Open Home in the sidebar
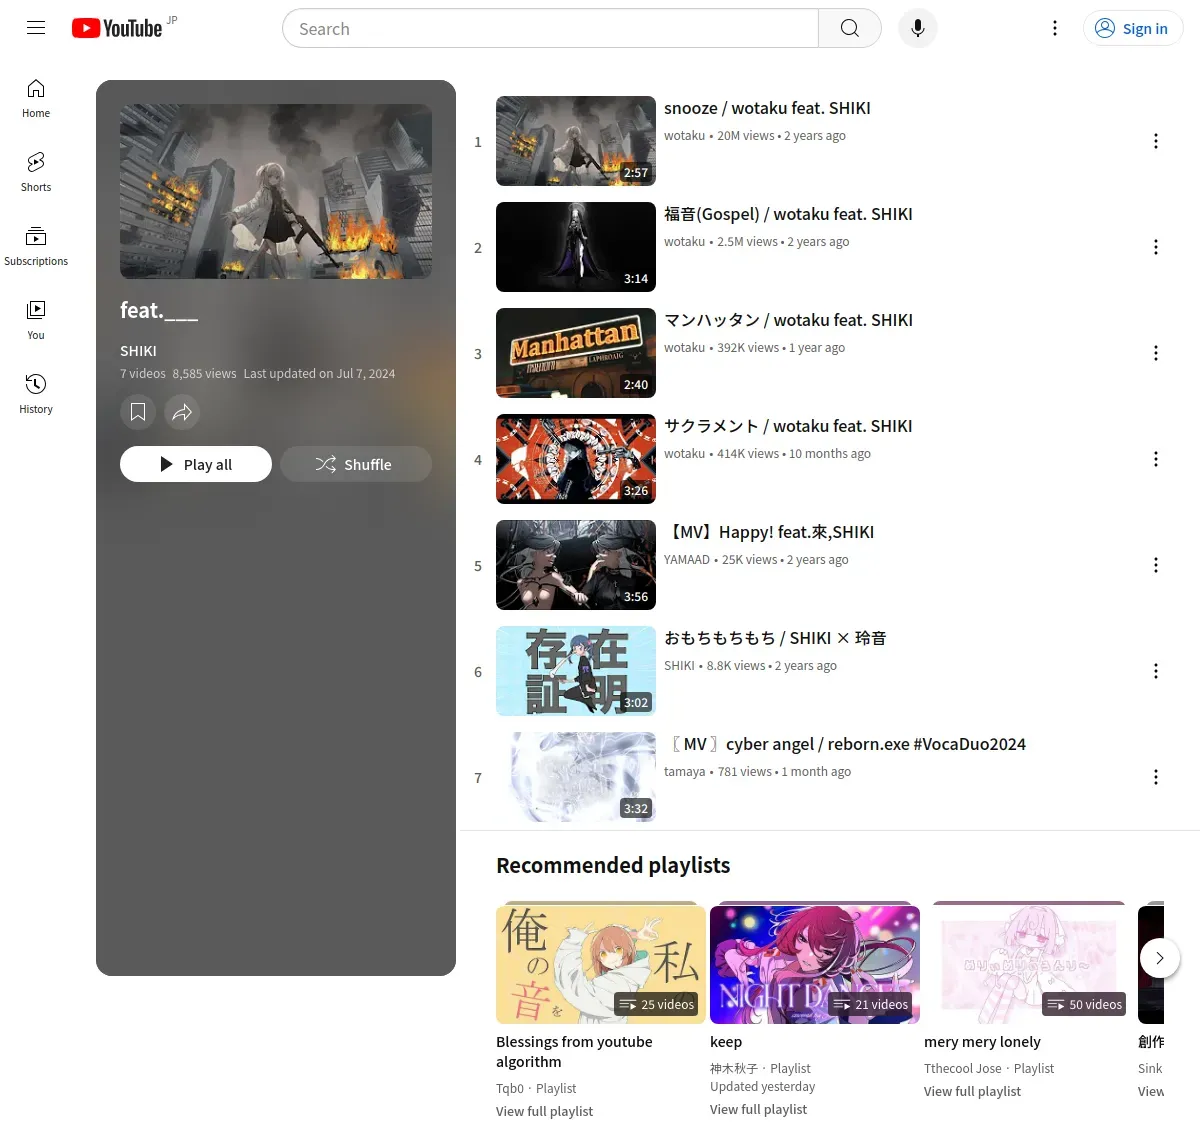The height and width of the screenshot is (1144, 1200). click(x=36, y=99)
